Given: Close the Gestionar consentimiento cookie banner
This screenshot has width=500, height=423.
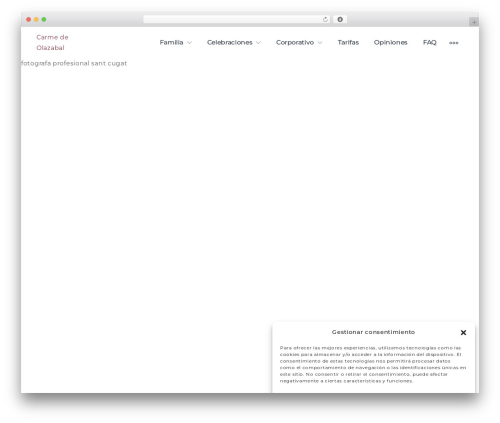Looking at the screenshot, I should click(x=463, y=332).
